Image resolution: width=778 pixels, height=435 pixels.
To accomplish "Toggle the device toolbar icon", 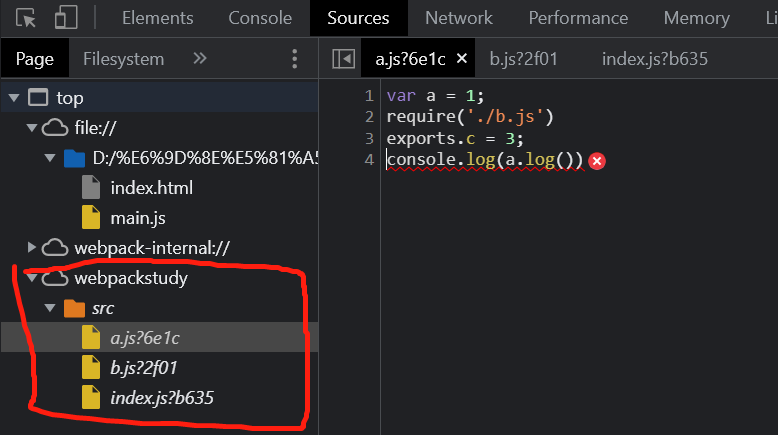I will pos(66,18).
